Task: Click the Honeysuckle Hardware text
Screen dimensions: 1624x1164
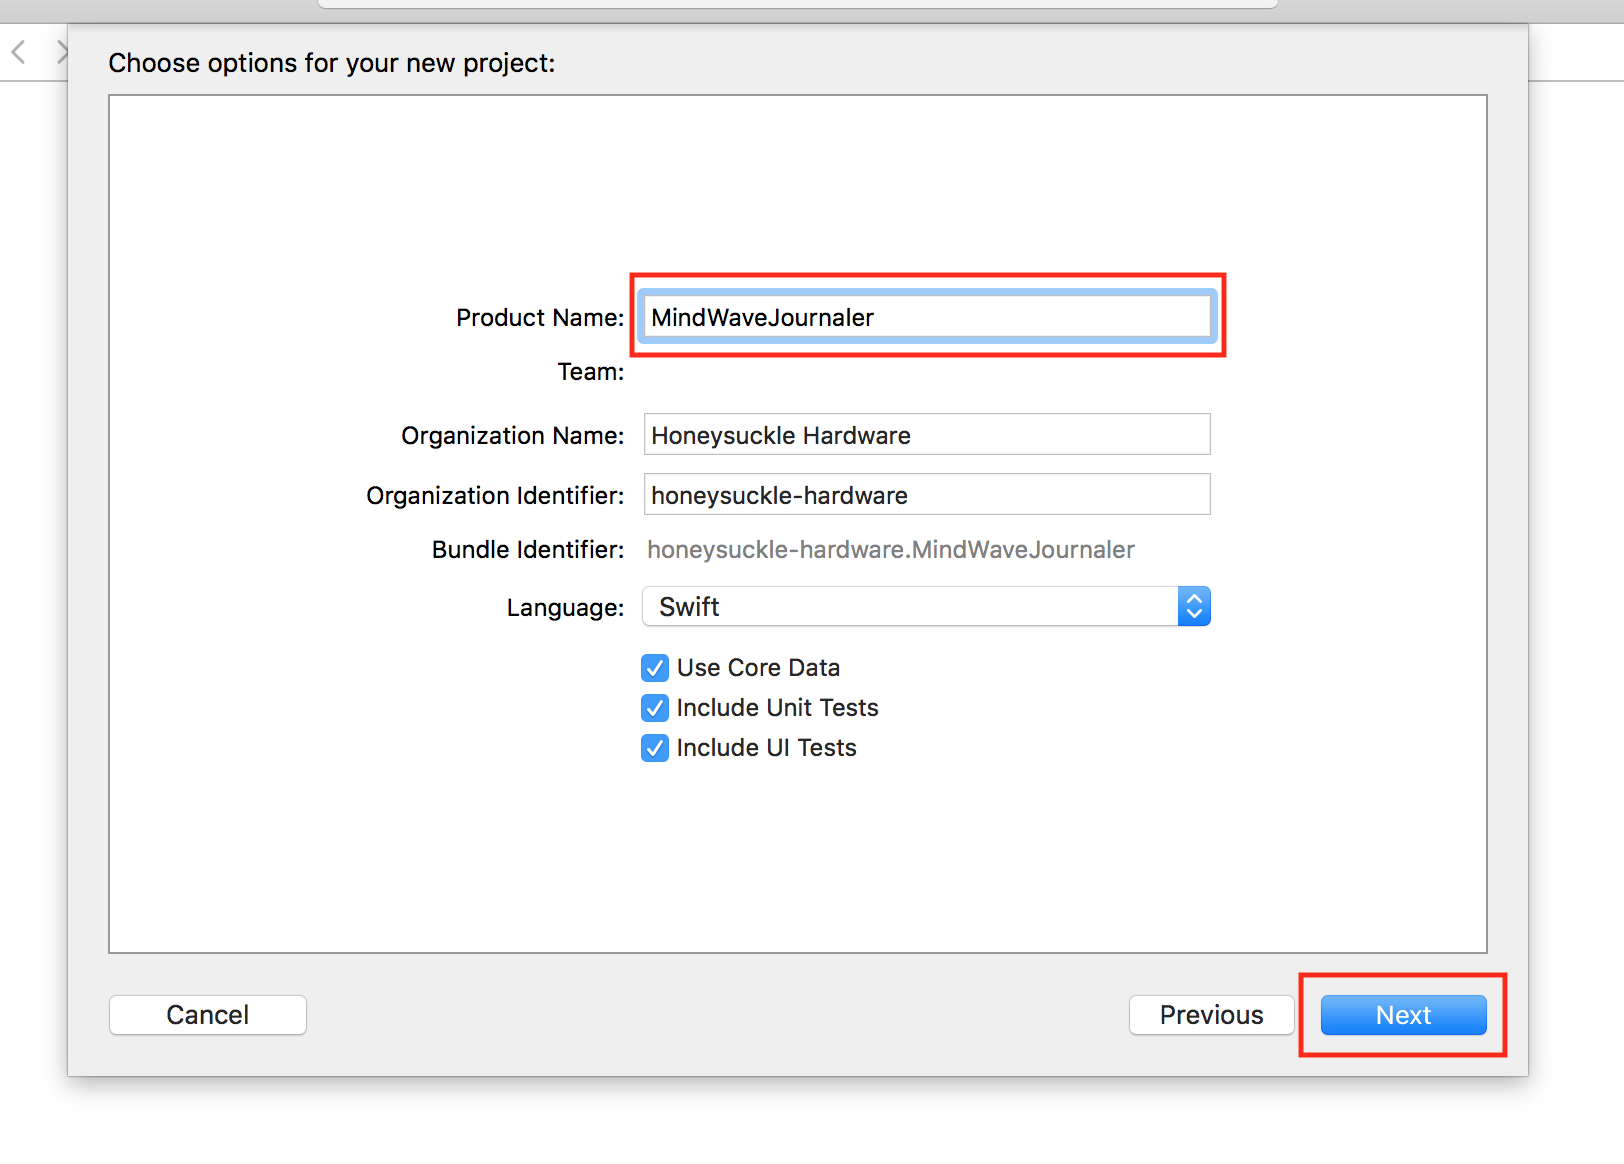Action: point(781,435)
